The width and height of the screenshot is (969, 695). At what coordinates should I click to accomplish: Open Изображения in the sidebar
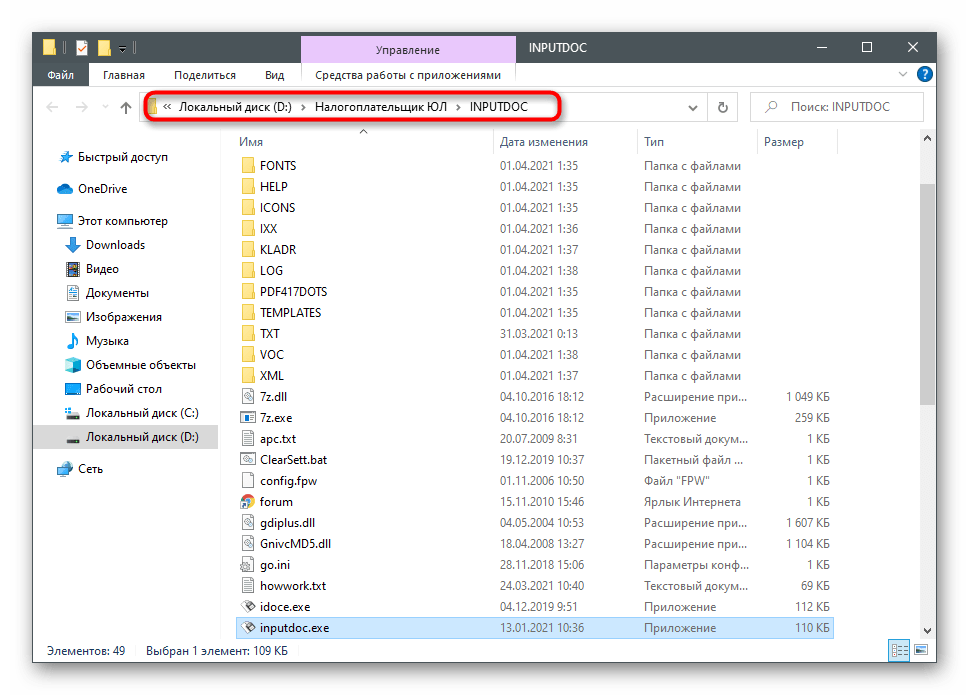coord(124,317)
